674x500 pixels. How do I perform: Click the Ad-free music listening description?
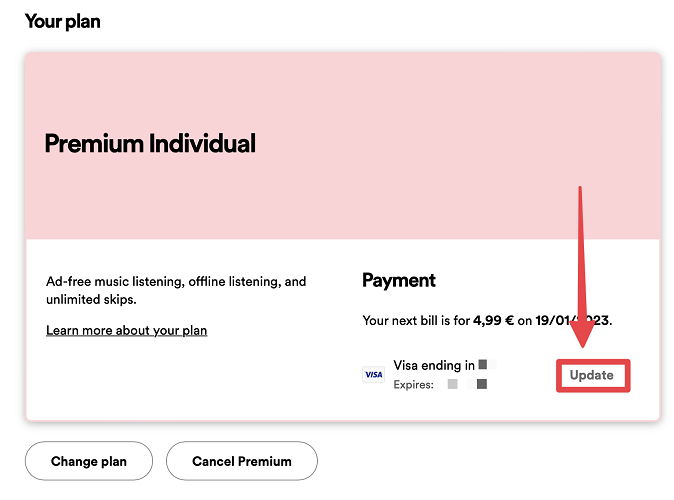pyautogui.click(x=176, y=281)
